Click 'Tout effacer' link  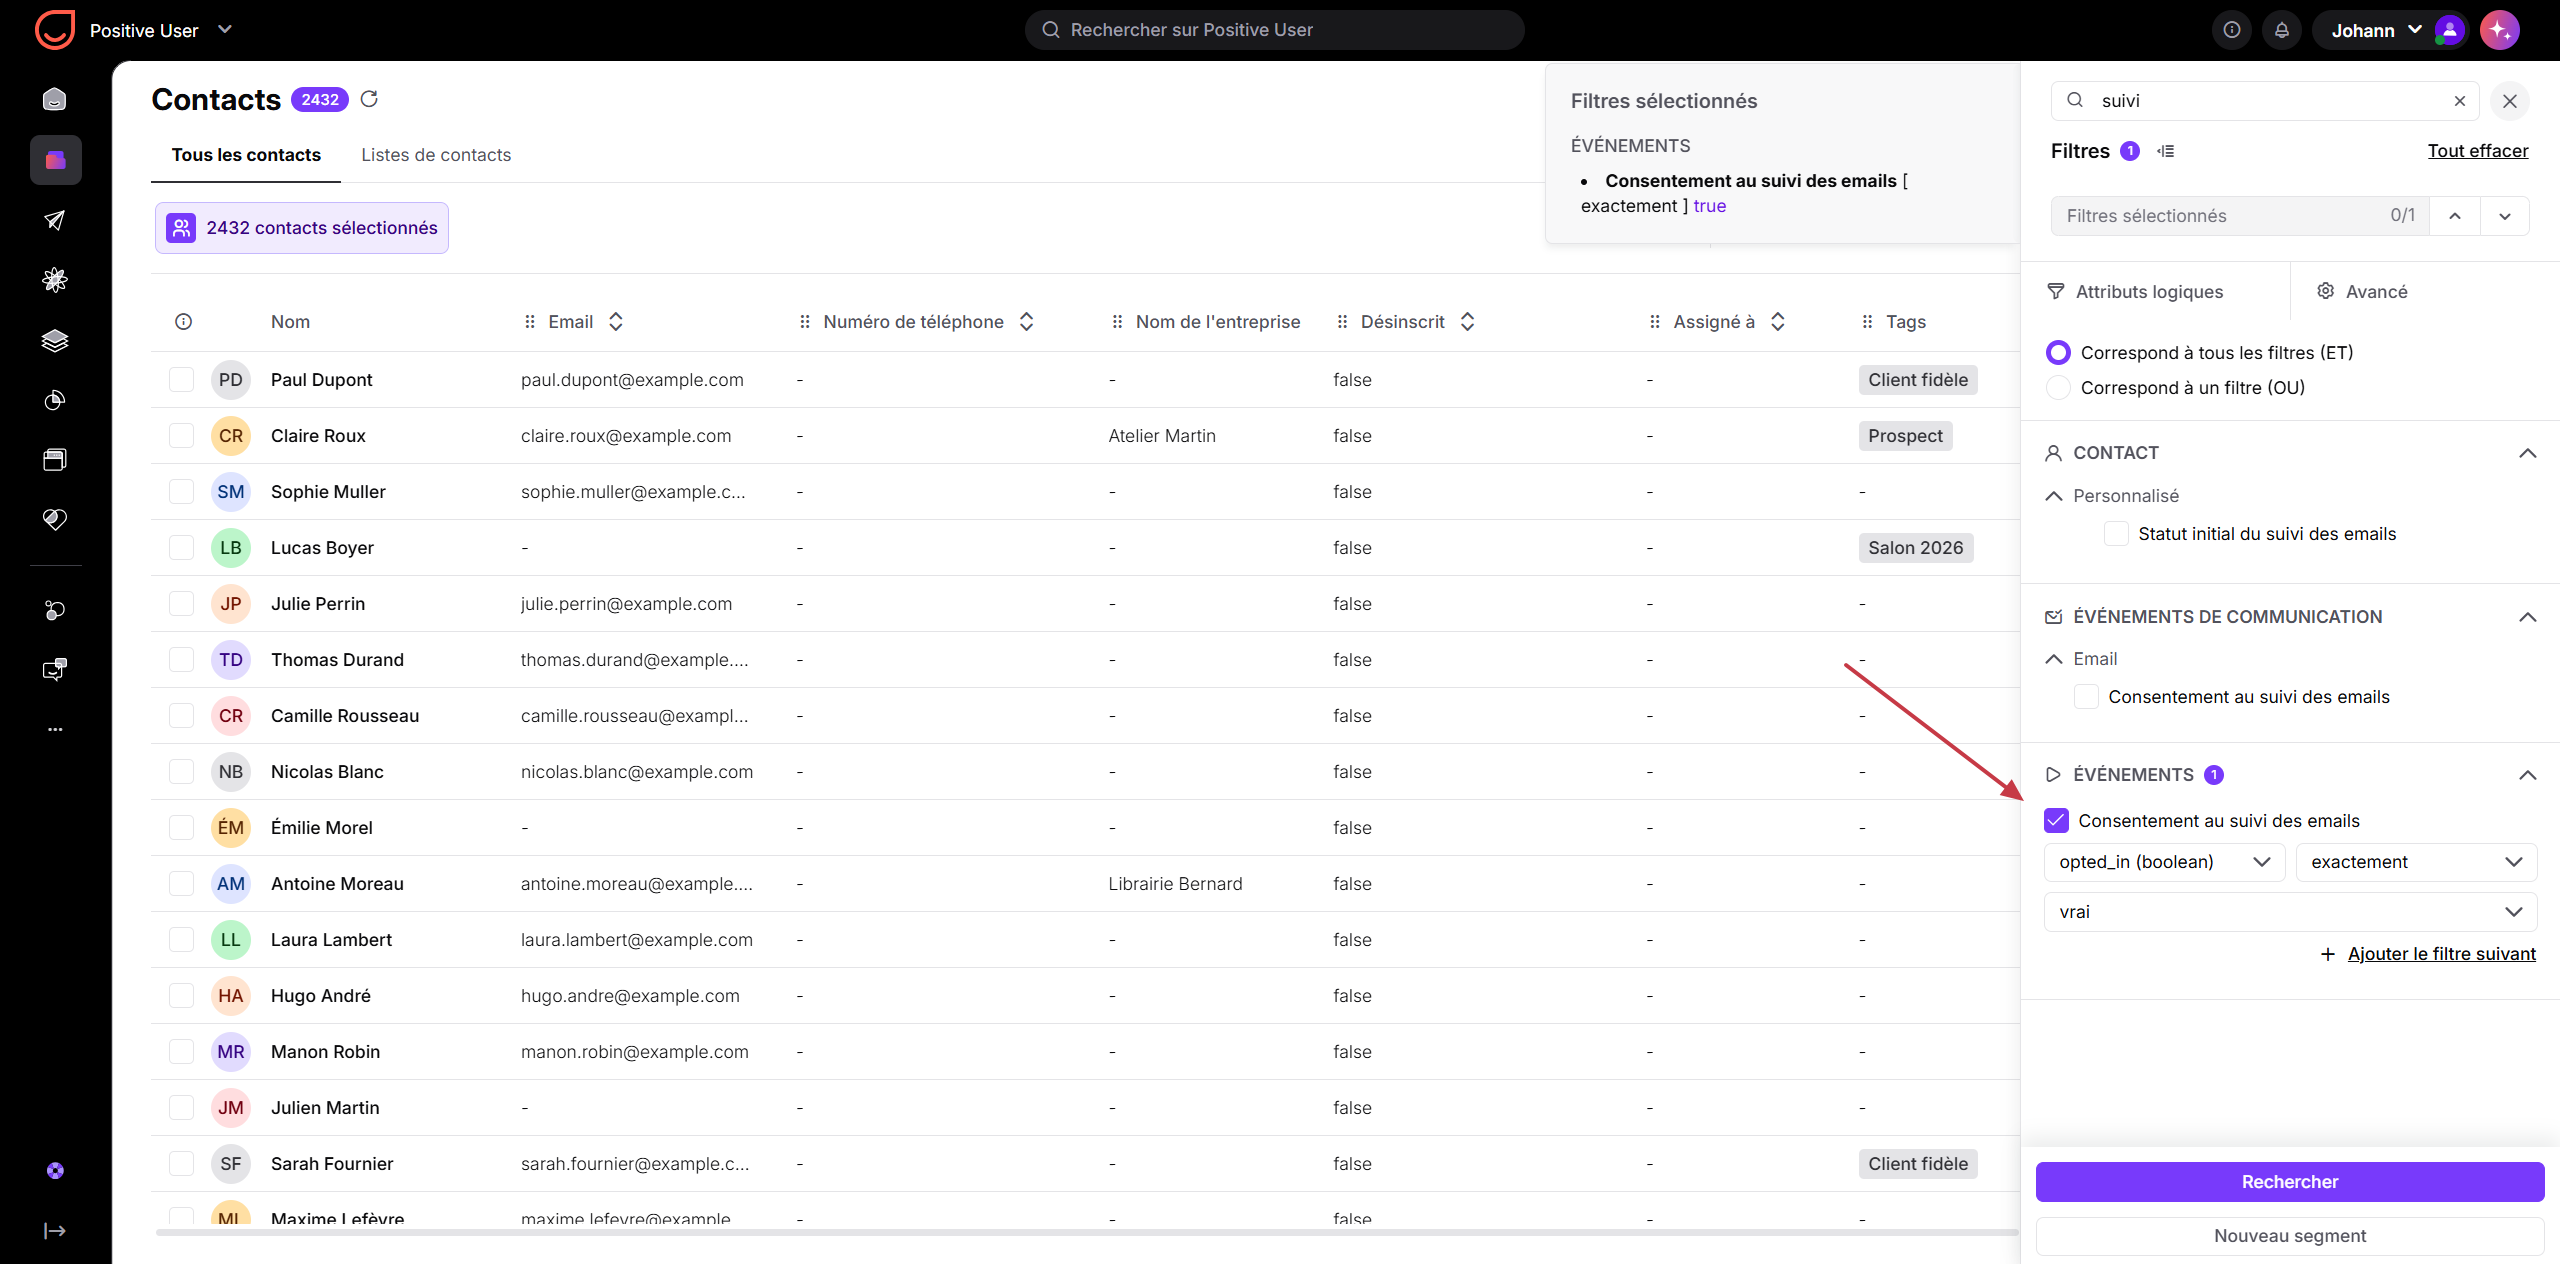(x=2478, y=151)
